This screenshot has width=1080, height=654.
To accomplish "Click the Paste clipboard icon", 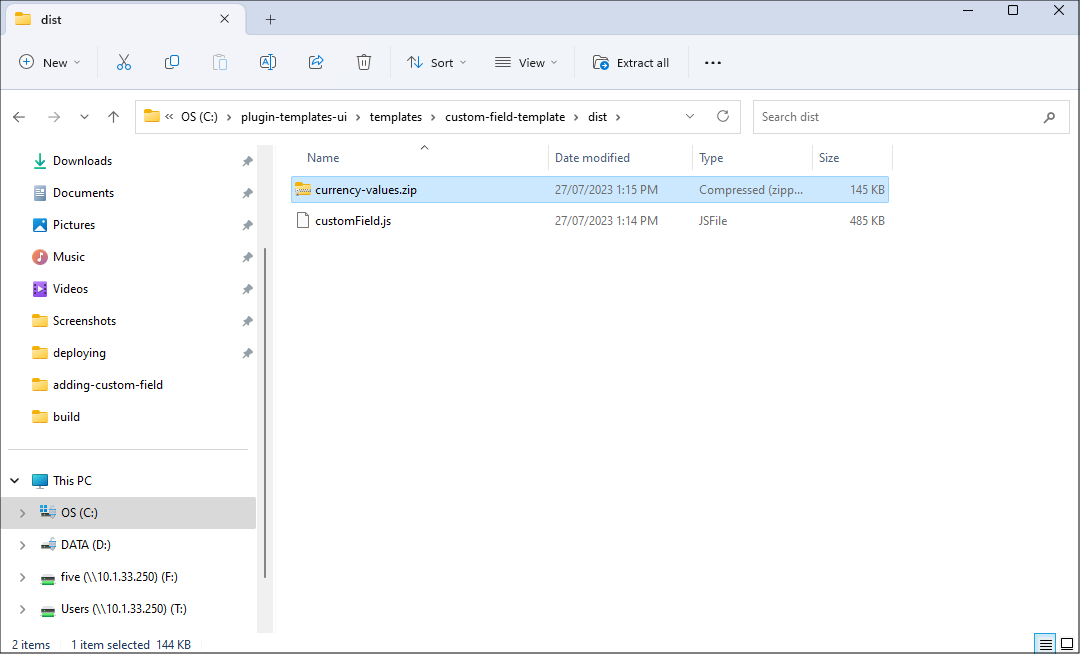I will pyautogui.click(x=220, y=63).
